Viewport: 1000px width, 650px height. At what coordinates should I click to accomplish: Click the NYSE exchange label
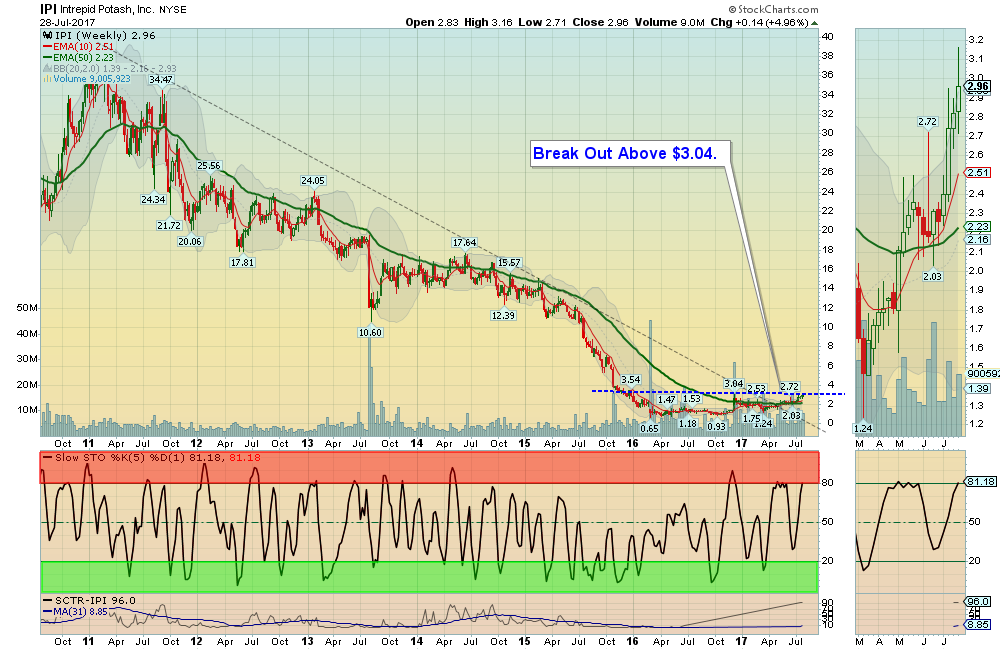point(173,10)
